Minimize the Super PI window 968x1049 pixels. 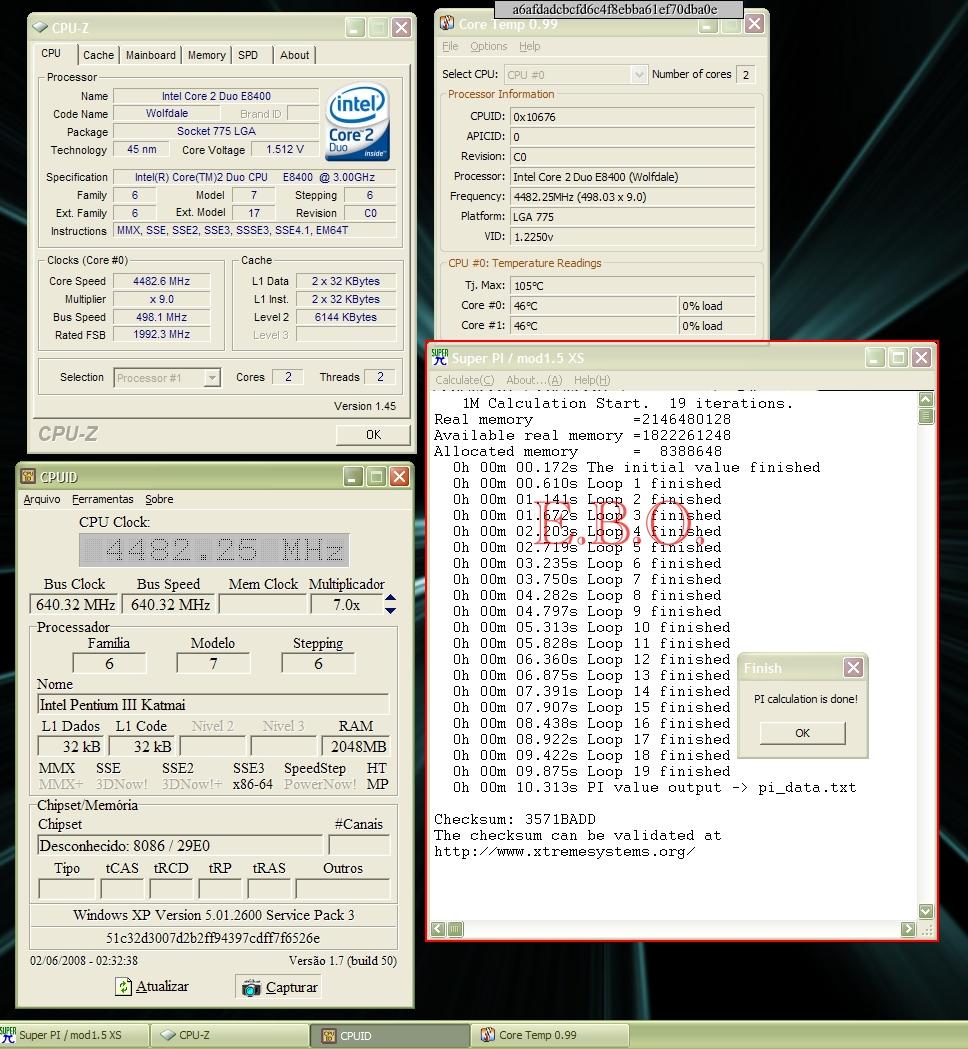[875, 357]
